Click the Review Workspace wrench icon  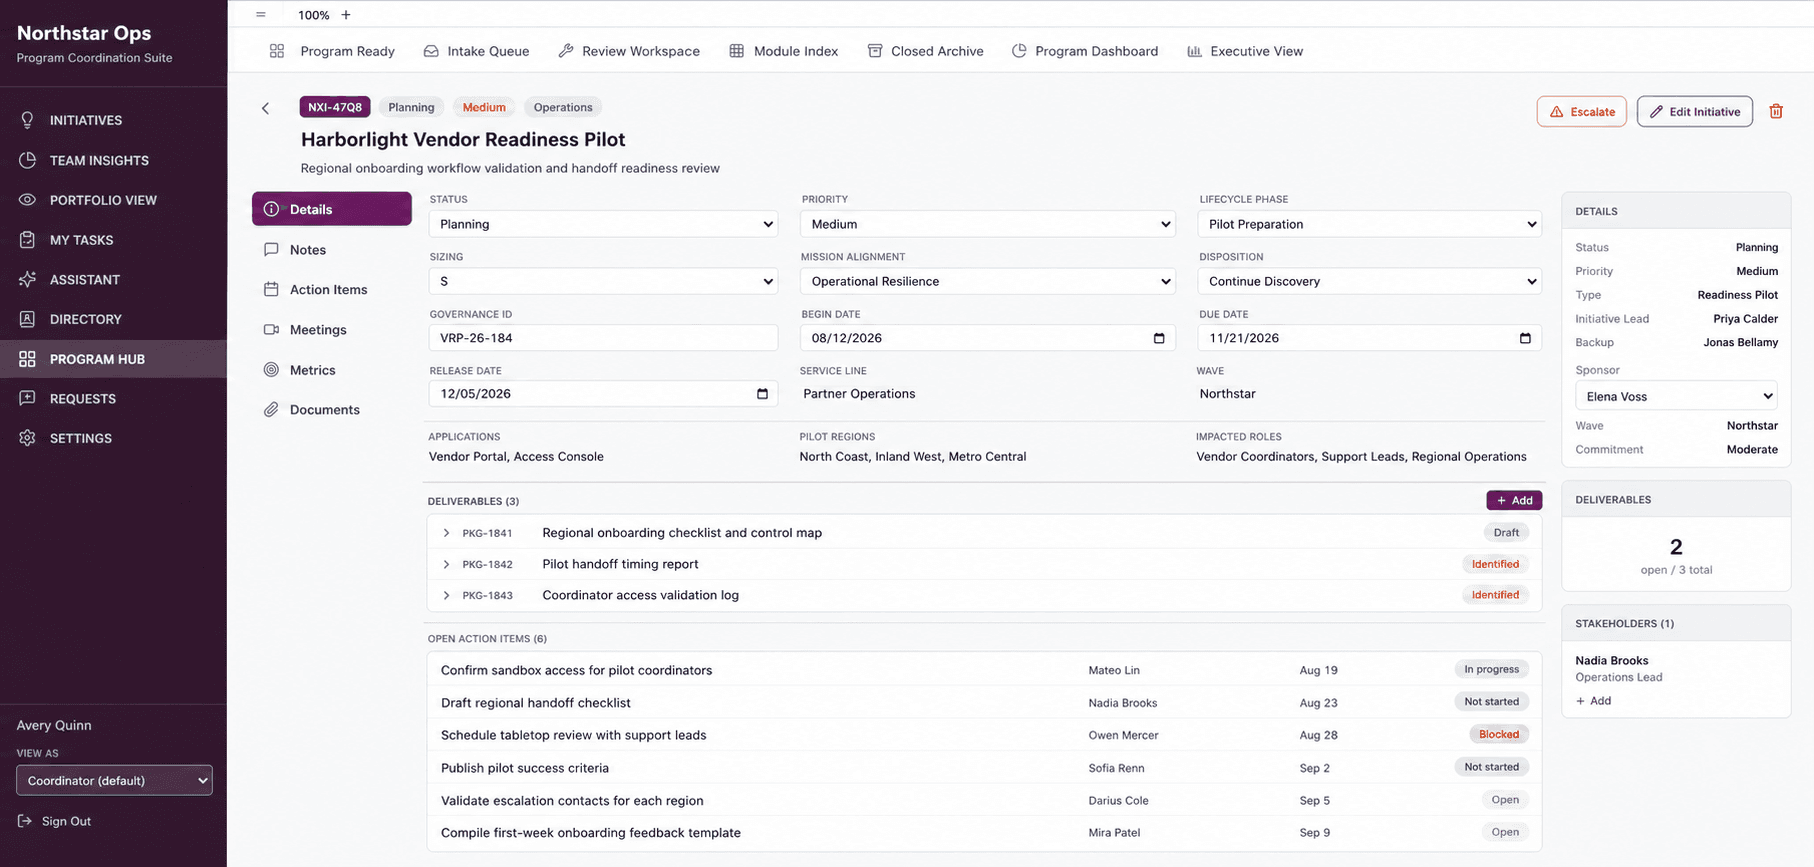[x=566, y=51]
